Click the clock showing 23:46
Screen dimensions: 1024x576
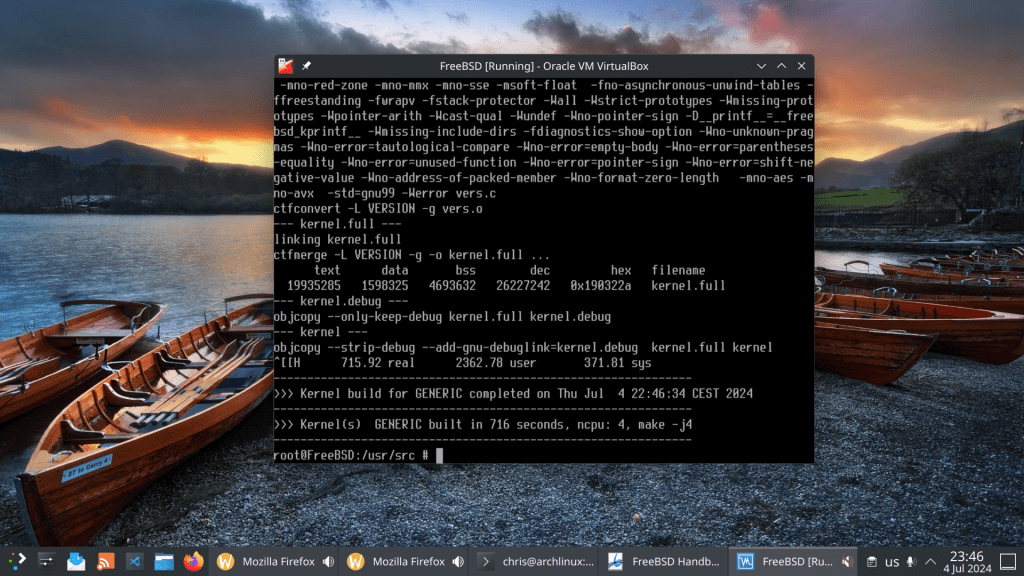965,561
